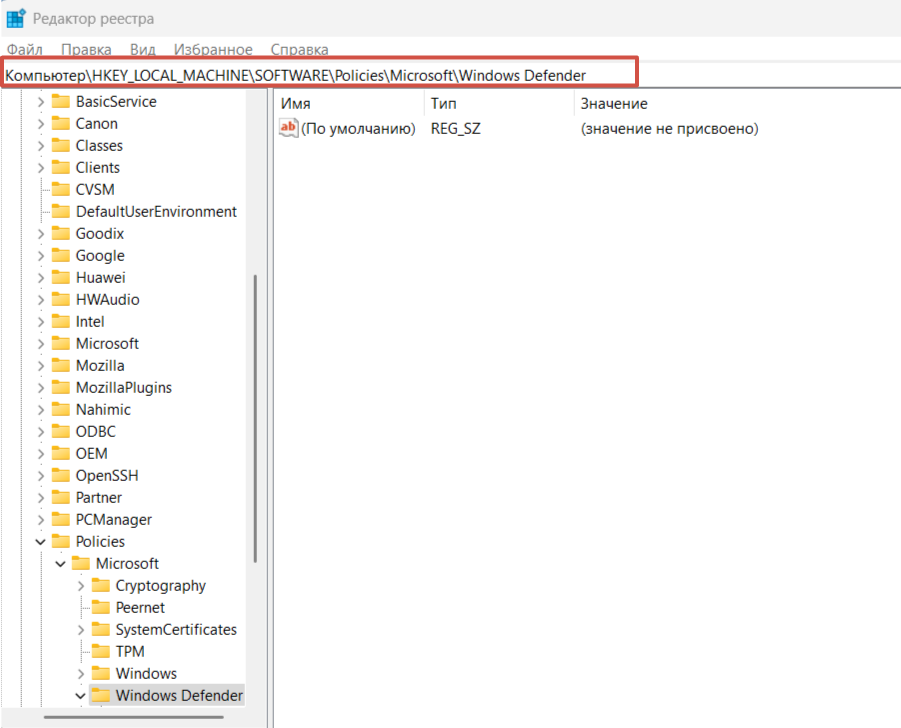
Task: Select the Windows Defender key
Action: 179,695
